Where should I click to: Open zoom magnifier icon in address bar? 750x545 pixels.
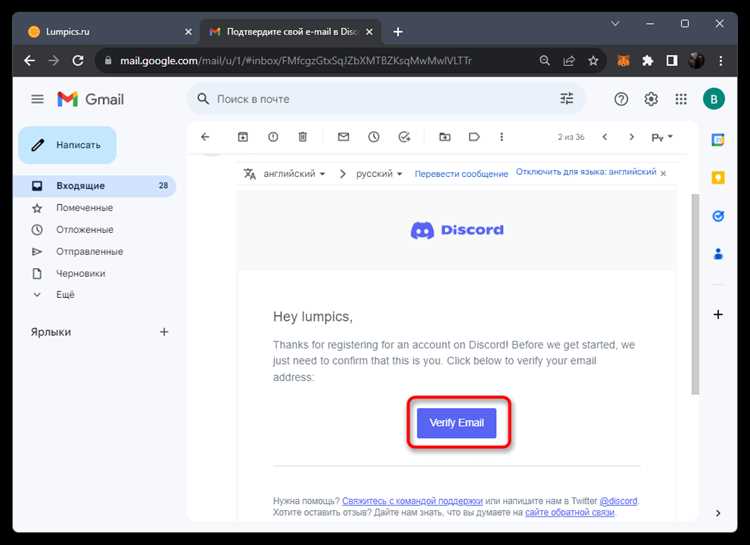tap(544, 61)
